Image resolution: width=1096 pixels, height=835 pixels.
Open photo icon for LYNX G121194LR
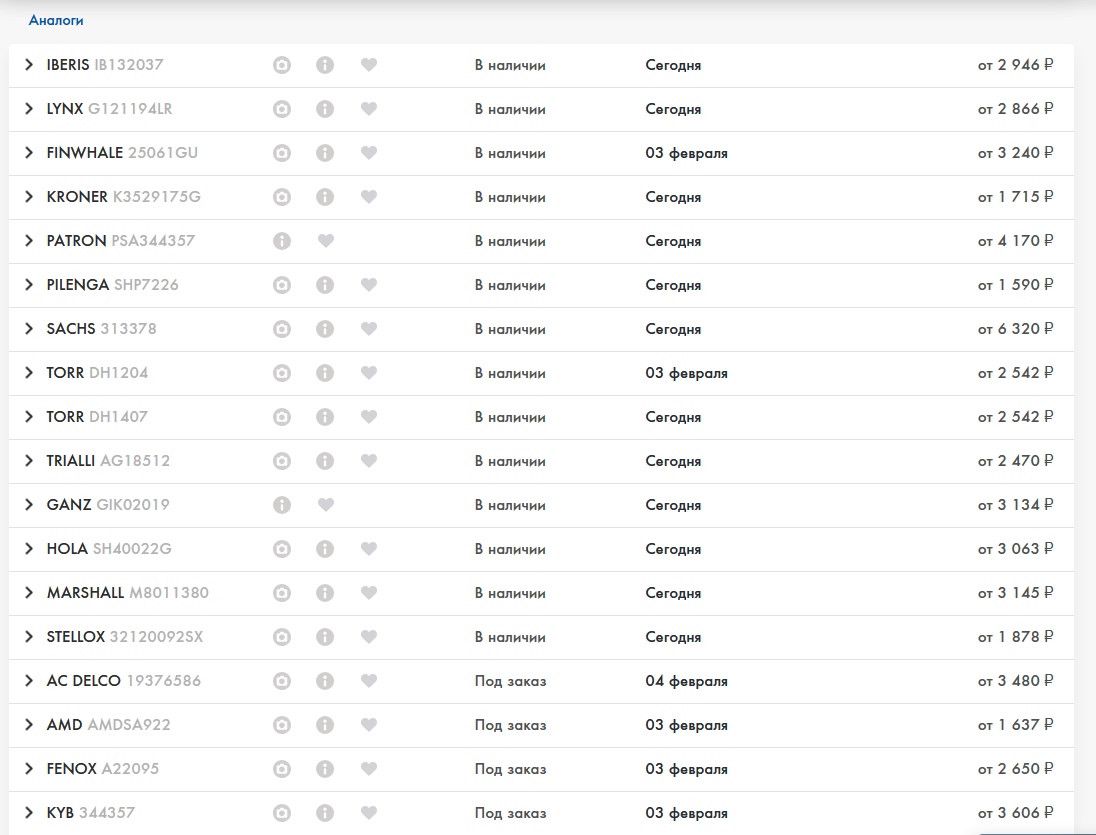click(282, 109)
